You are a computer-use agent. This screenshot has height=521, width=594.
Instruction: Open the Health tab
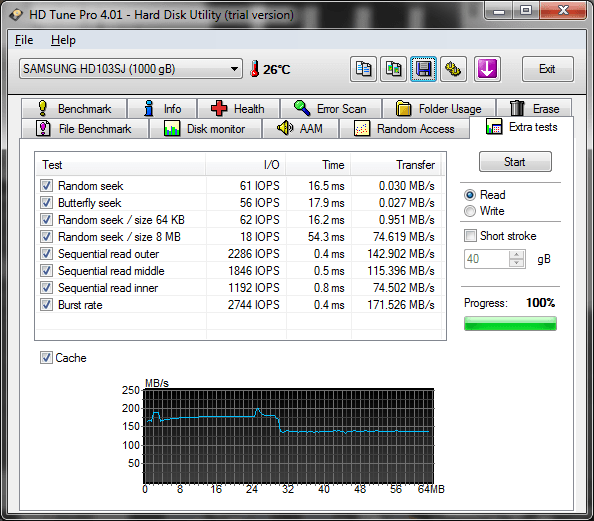238,109
